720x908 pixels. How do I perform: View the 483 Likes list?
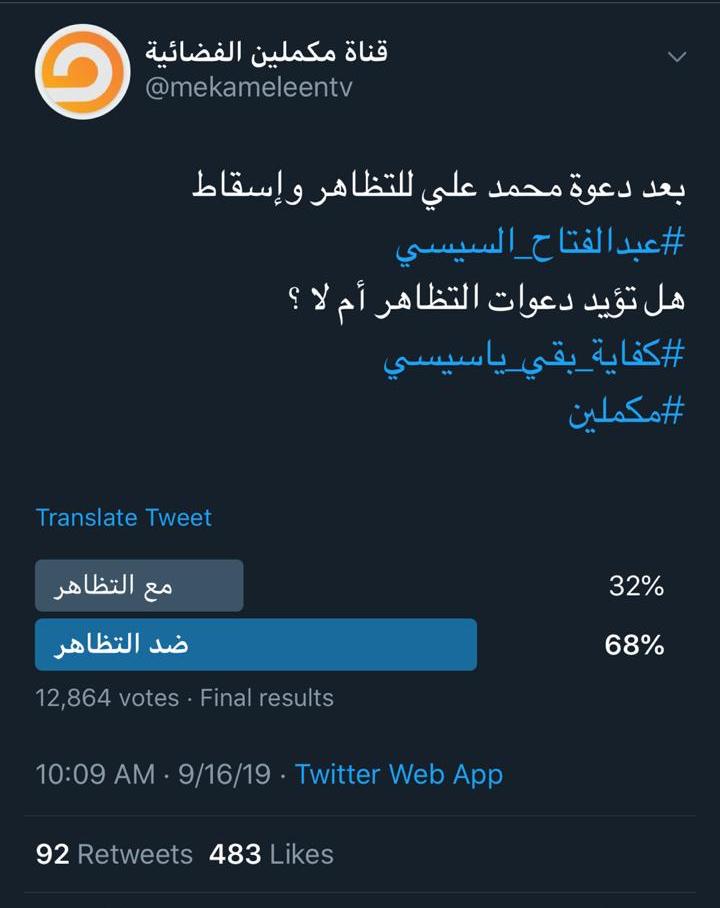click(271, 854)
